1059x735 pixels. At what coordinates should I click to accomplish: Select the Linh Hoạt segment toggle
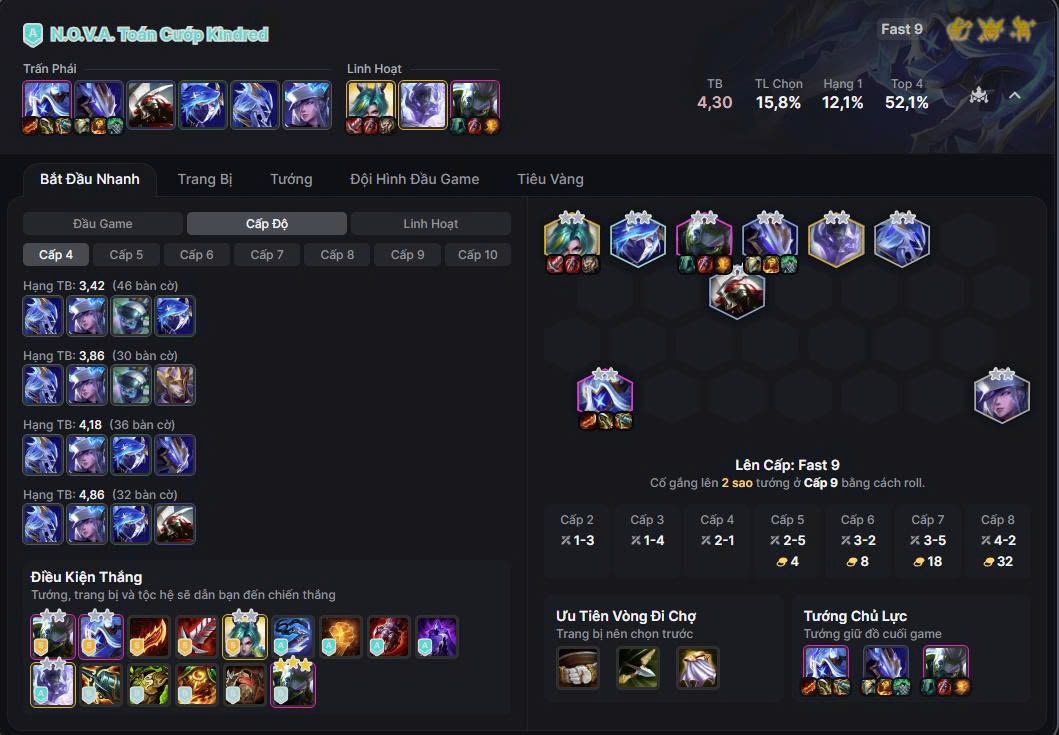[x=430, y=224]
